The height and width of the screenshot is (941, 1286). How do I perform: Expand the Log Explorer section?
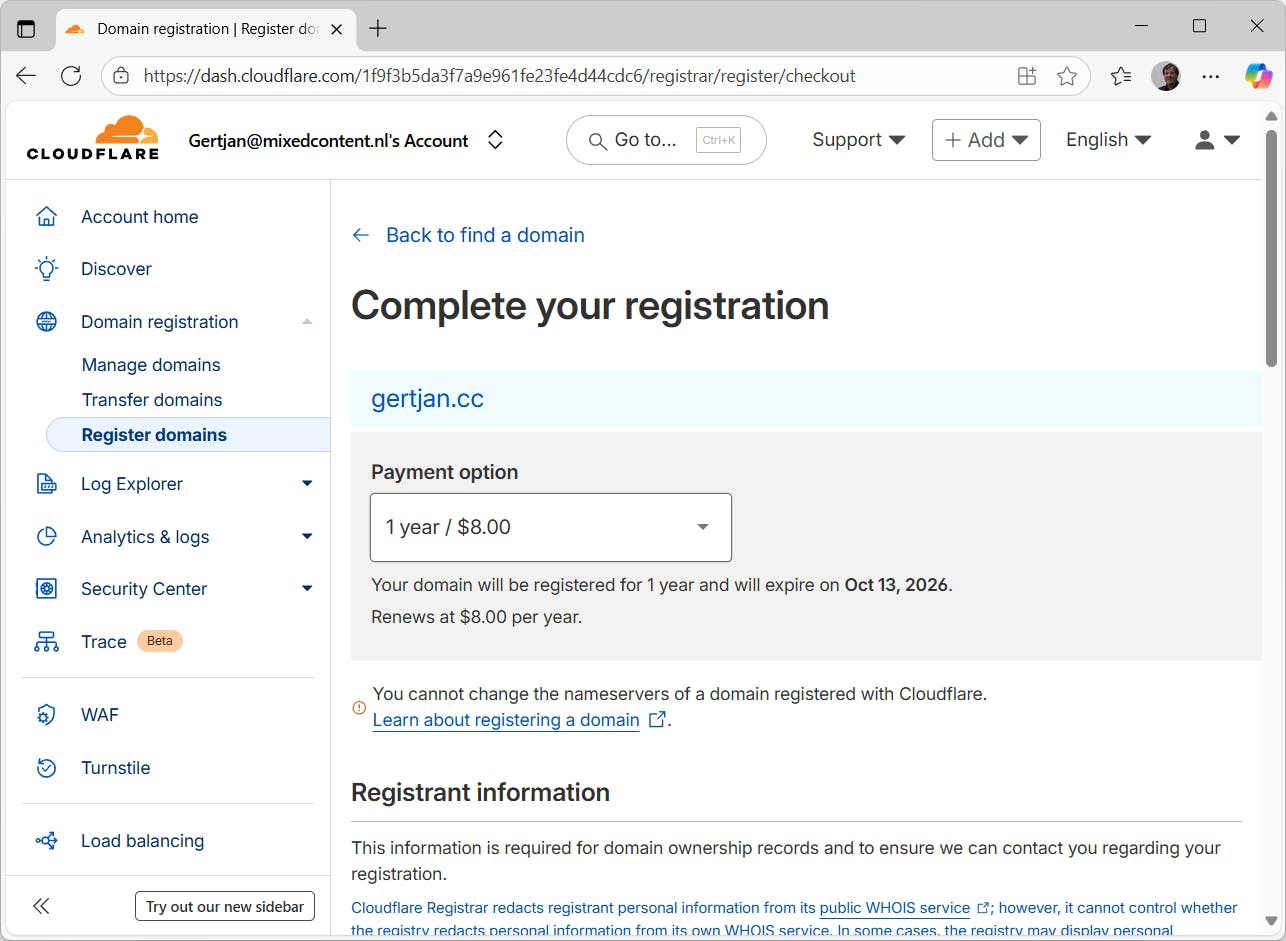pos(307,484)
